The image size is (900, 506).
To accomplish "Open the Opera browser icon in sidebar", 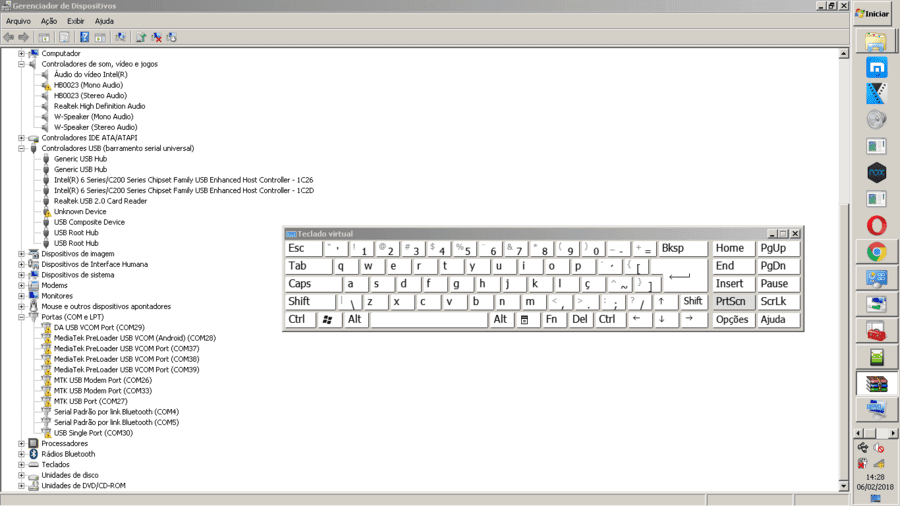I will 876,225.
